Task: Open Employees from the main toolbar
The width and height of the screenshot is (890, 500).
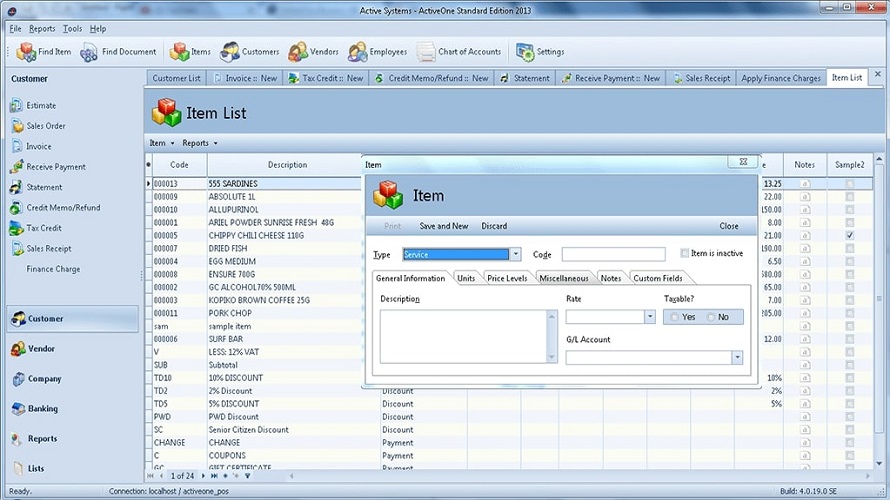Action: point(377,52)
